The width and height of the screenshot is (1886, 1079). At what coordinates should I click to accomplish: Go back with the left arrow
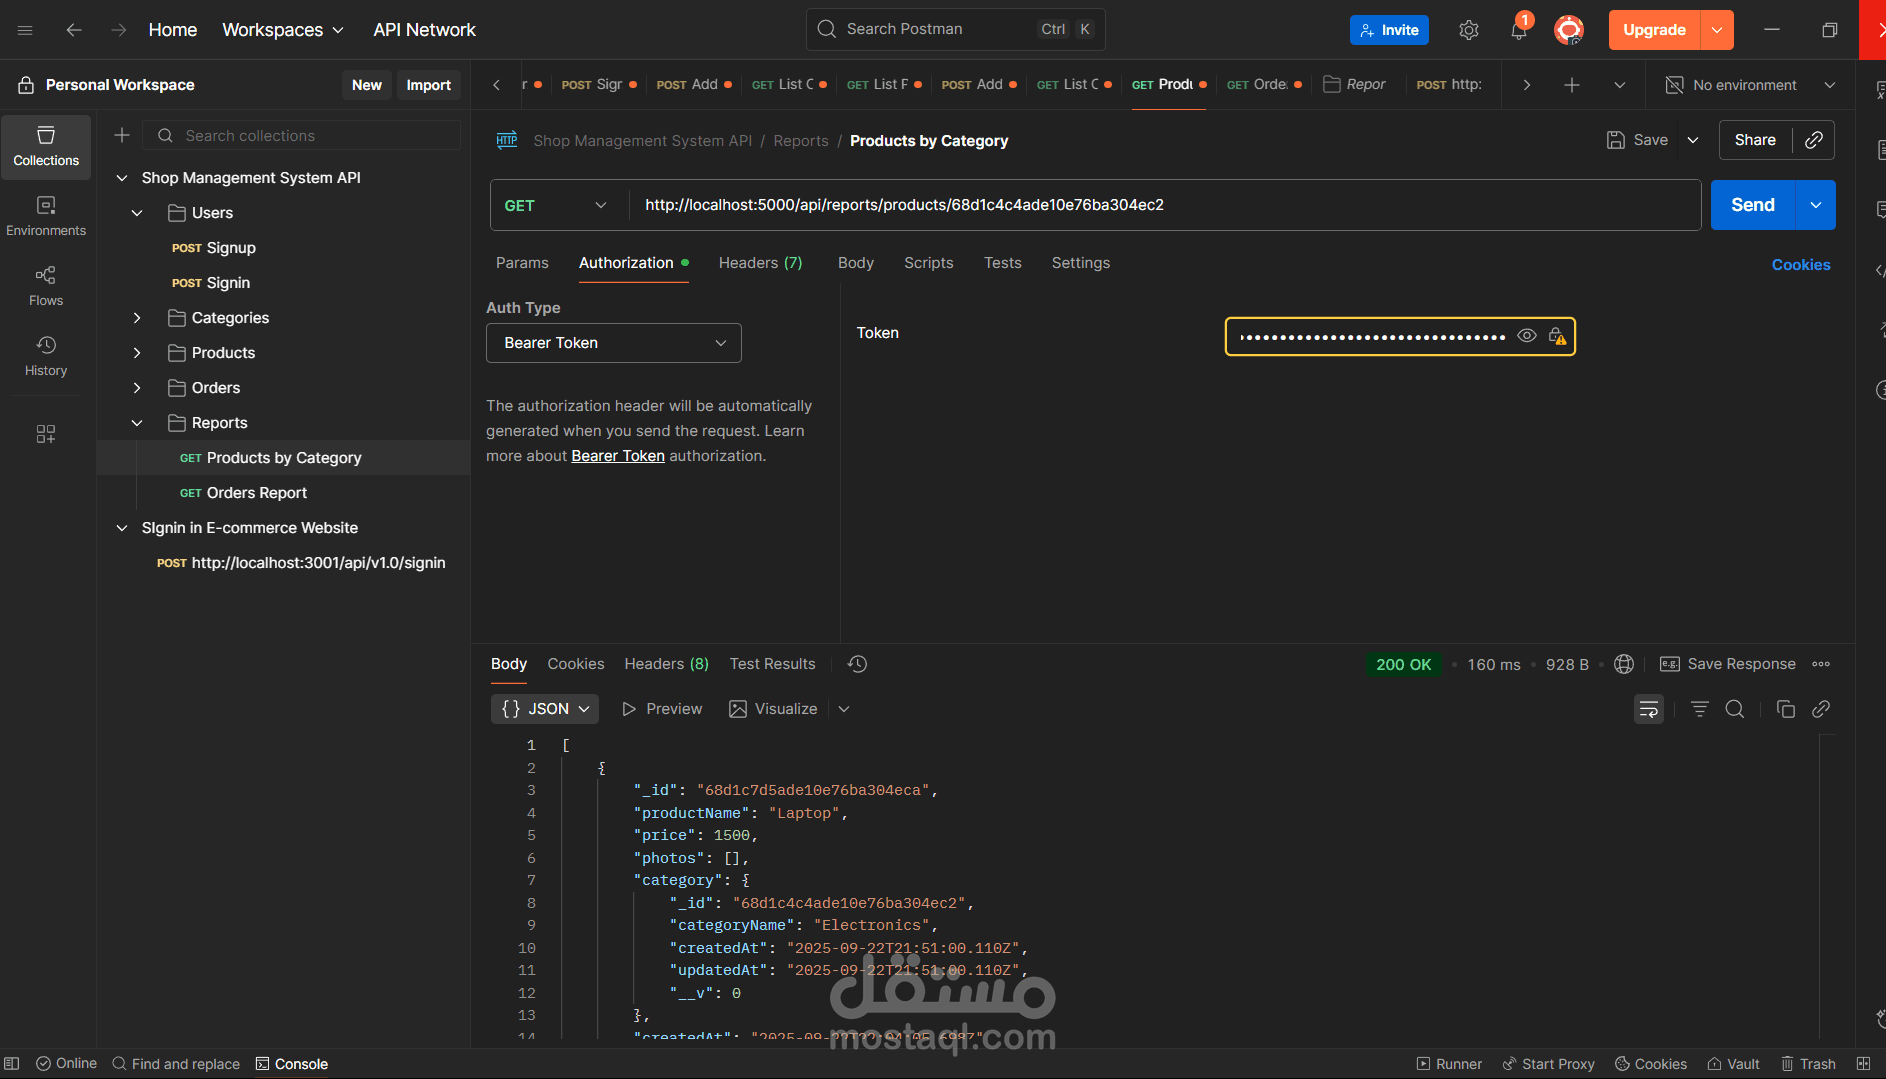(73, 30)
